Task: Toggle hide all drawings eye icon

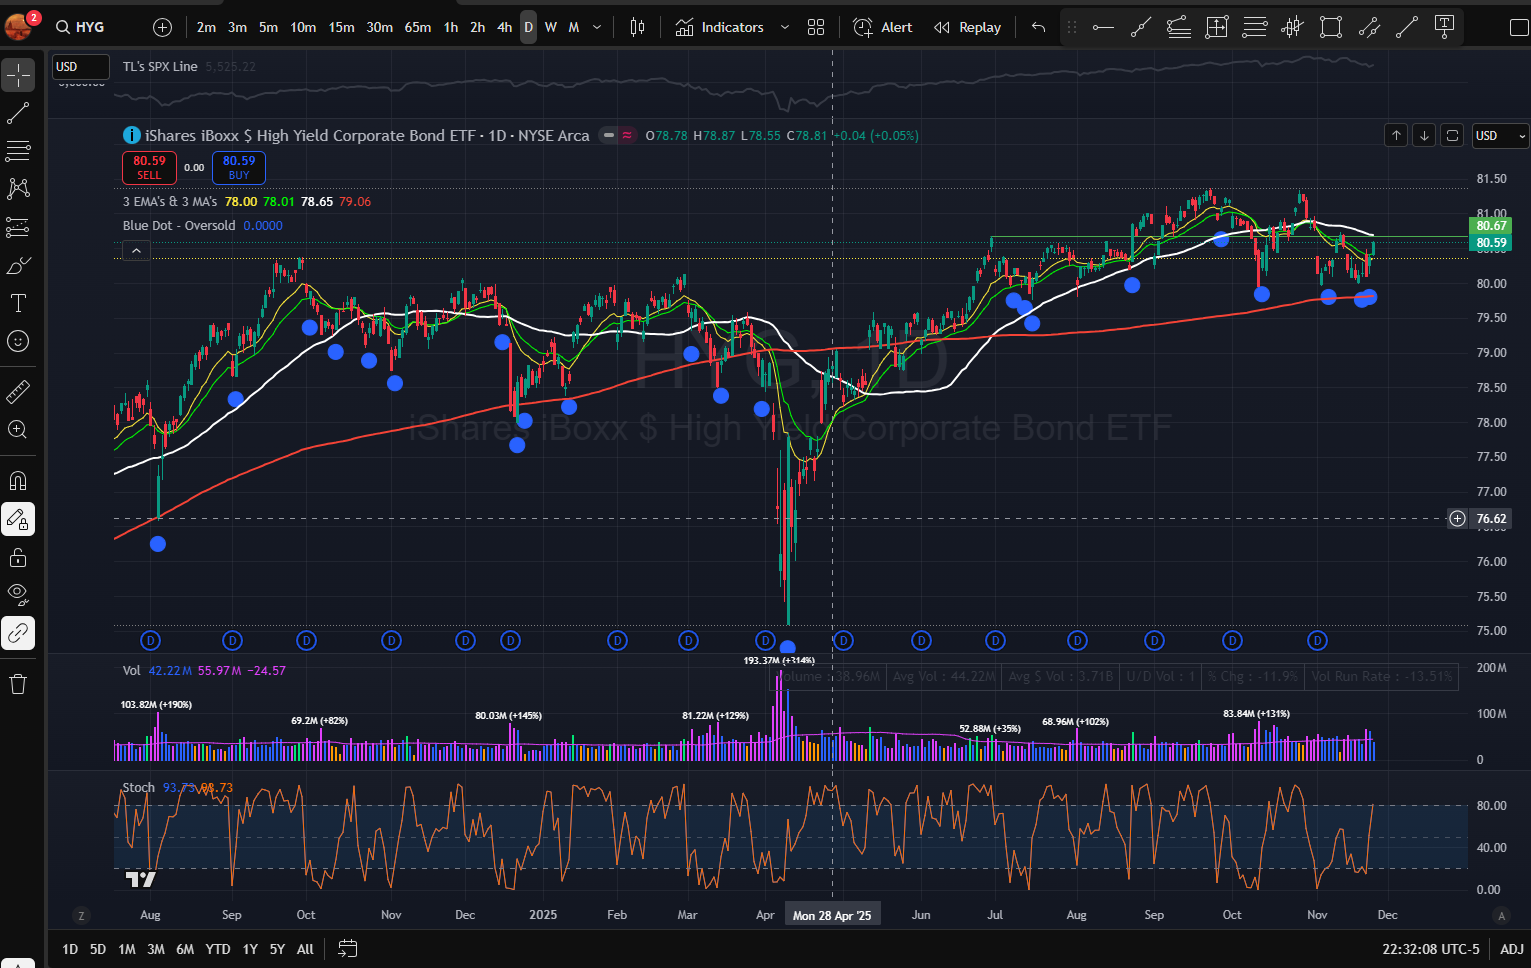Action: (x=18, y=595)
